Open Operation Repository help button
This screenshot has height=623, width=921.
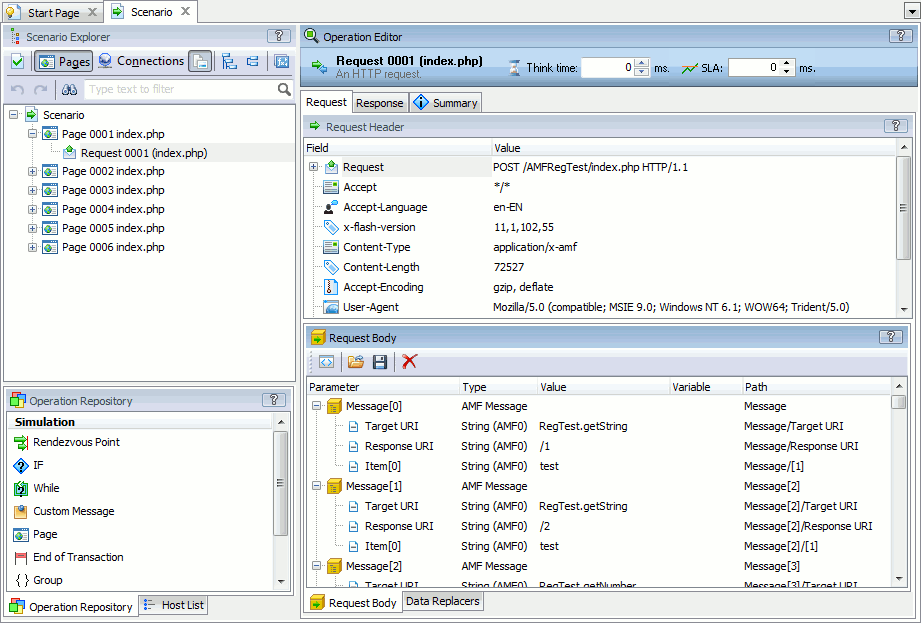(274, 400)
